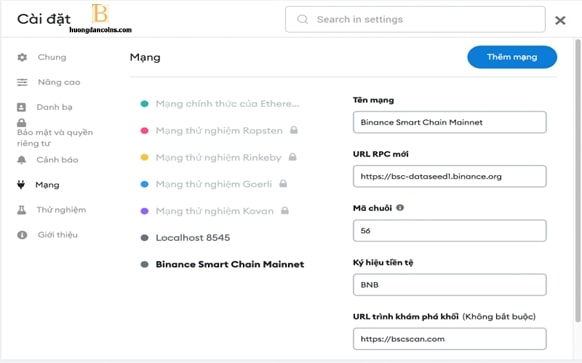This screenshot has width=582, height=363.
Task: Click the vertical scrollbar on the right
Action: click(x=578, y=180)
